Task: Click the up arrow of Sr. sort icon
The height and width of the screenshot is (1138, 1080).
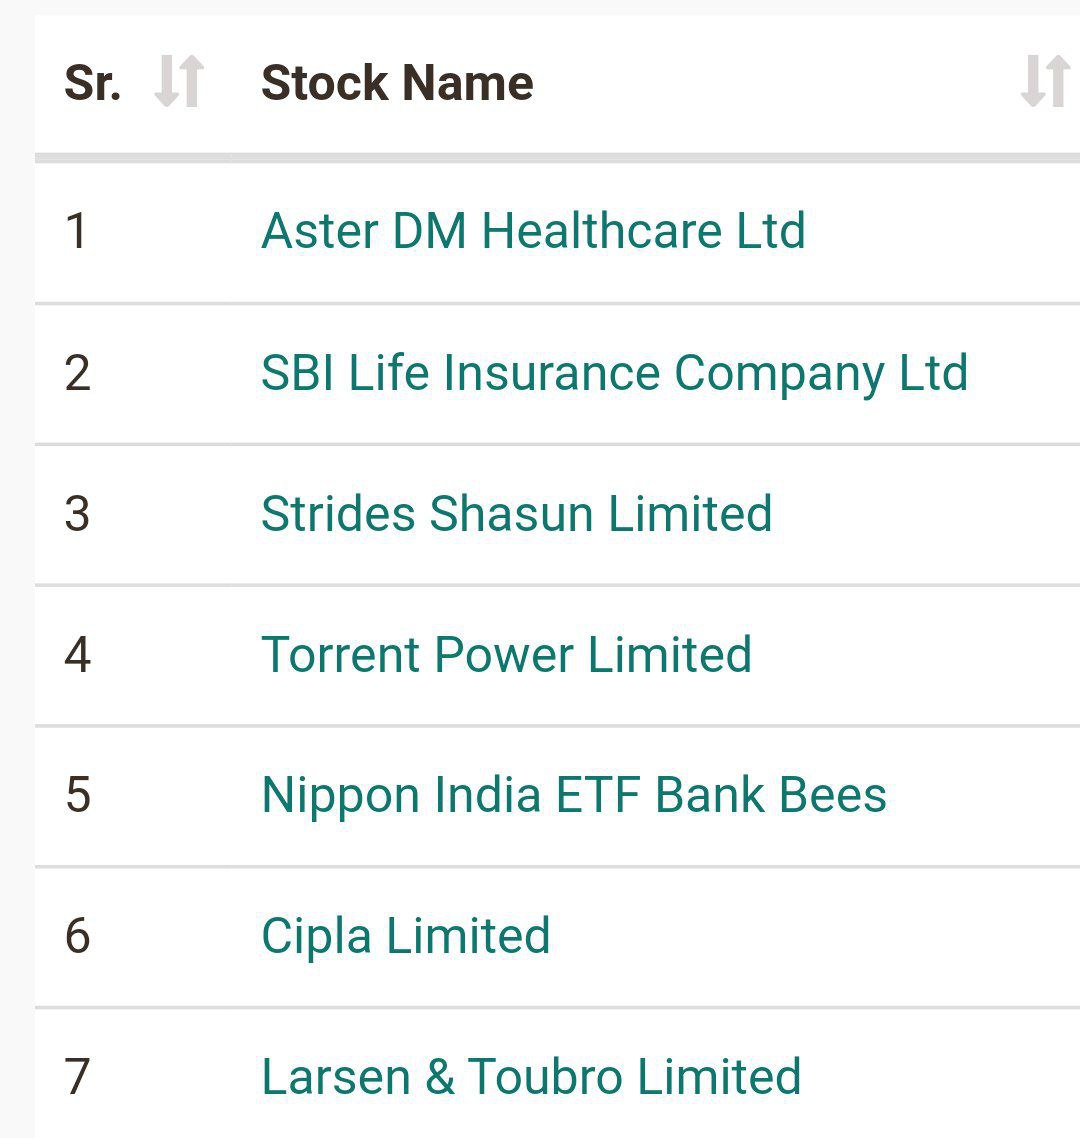Action: 190,82
